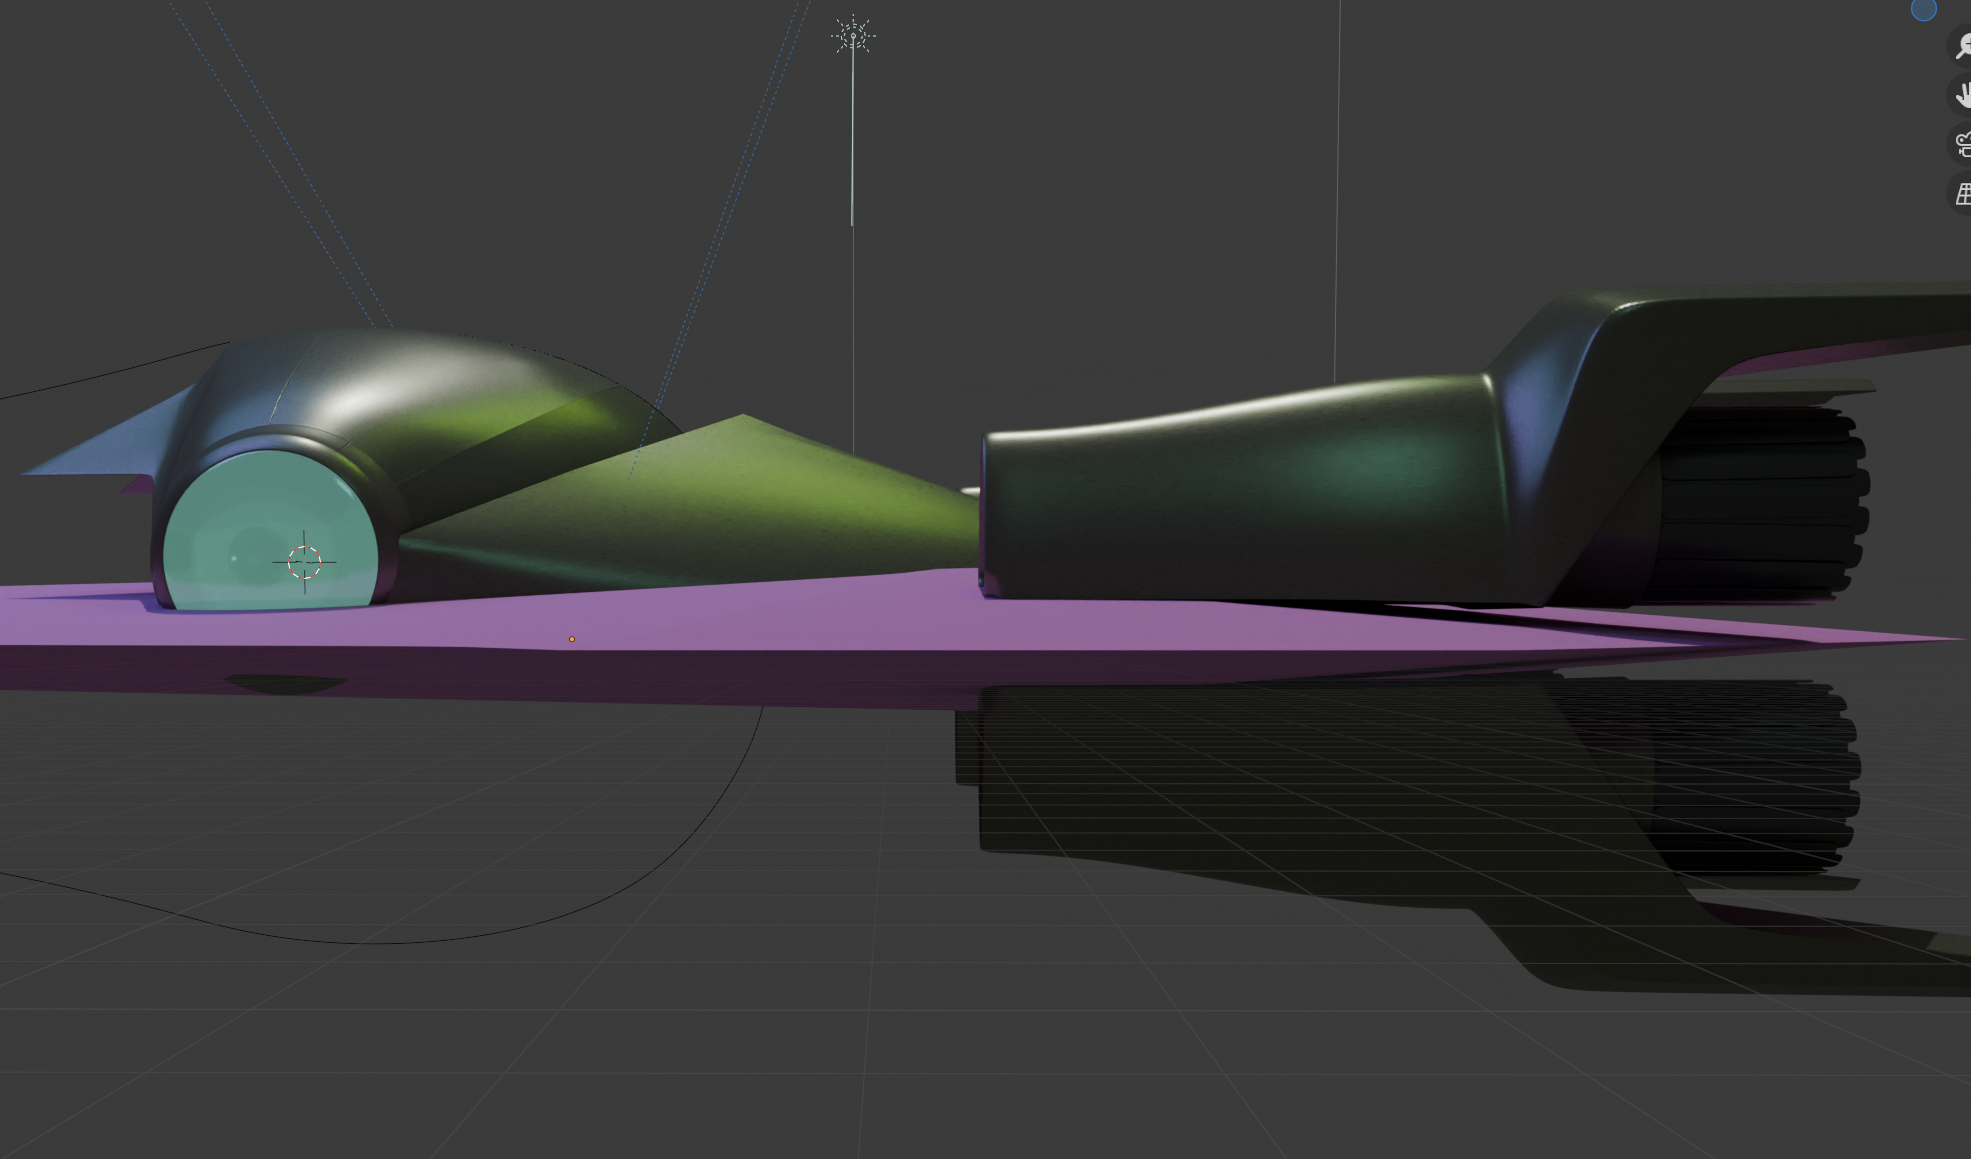Click the red-white 3D cursor
Image resolution: width=1971 pixels, height=1159 pixels.
[304, 562]
